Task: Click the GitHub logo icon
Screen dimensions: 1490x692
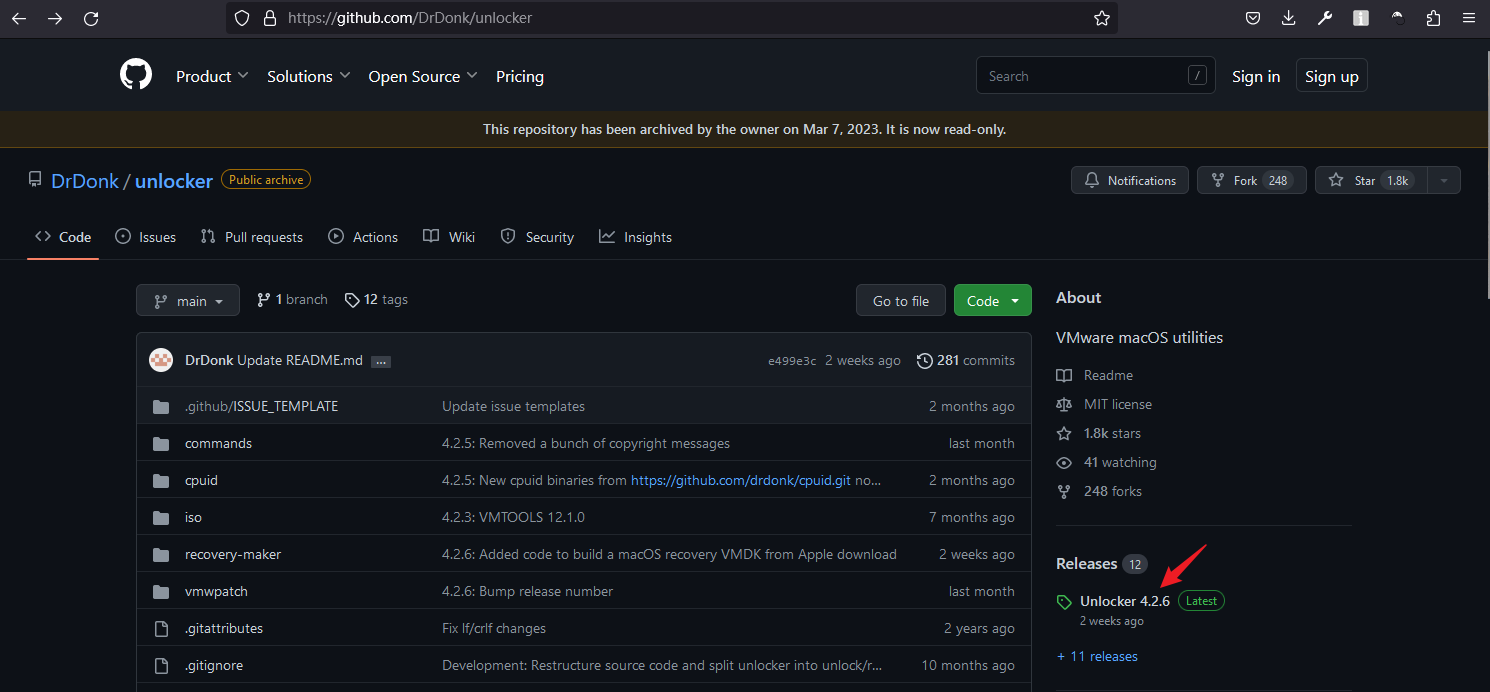Action: click(x=136, y=76)
